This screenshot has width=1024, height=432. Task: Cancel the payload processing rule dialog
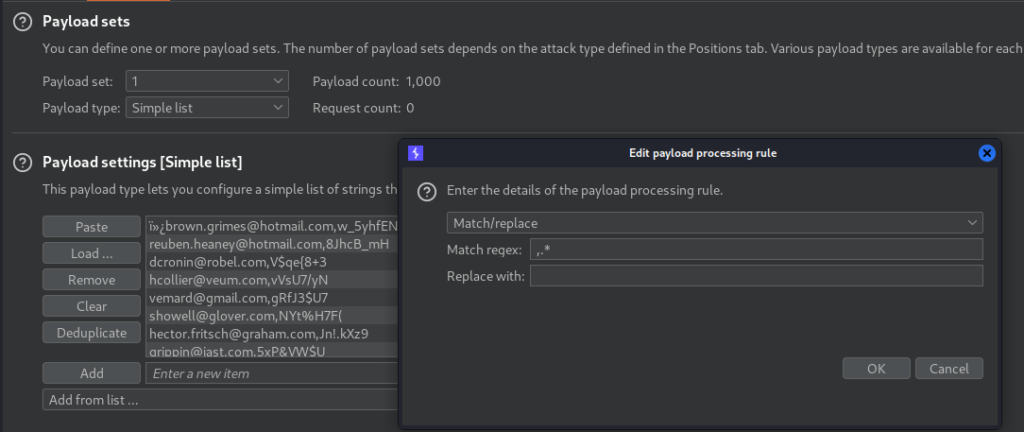[x=948, y=368]
